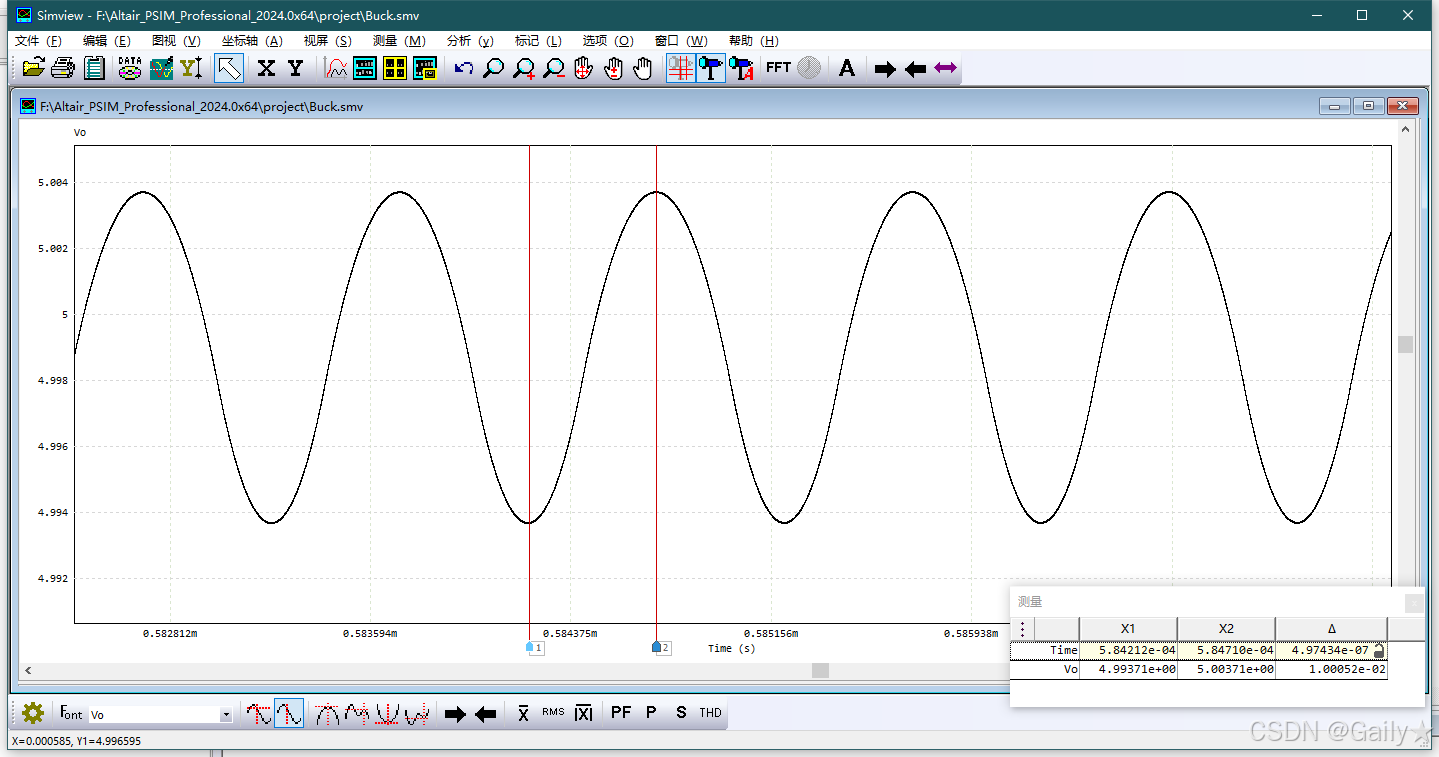Toggle the blue spotlight T marker tool
The width and height of the screenshot is (1439, 757).
click(711, 68)
